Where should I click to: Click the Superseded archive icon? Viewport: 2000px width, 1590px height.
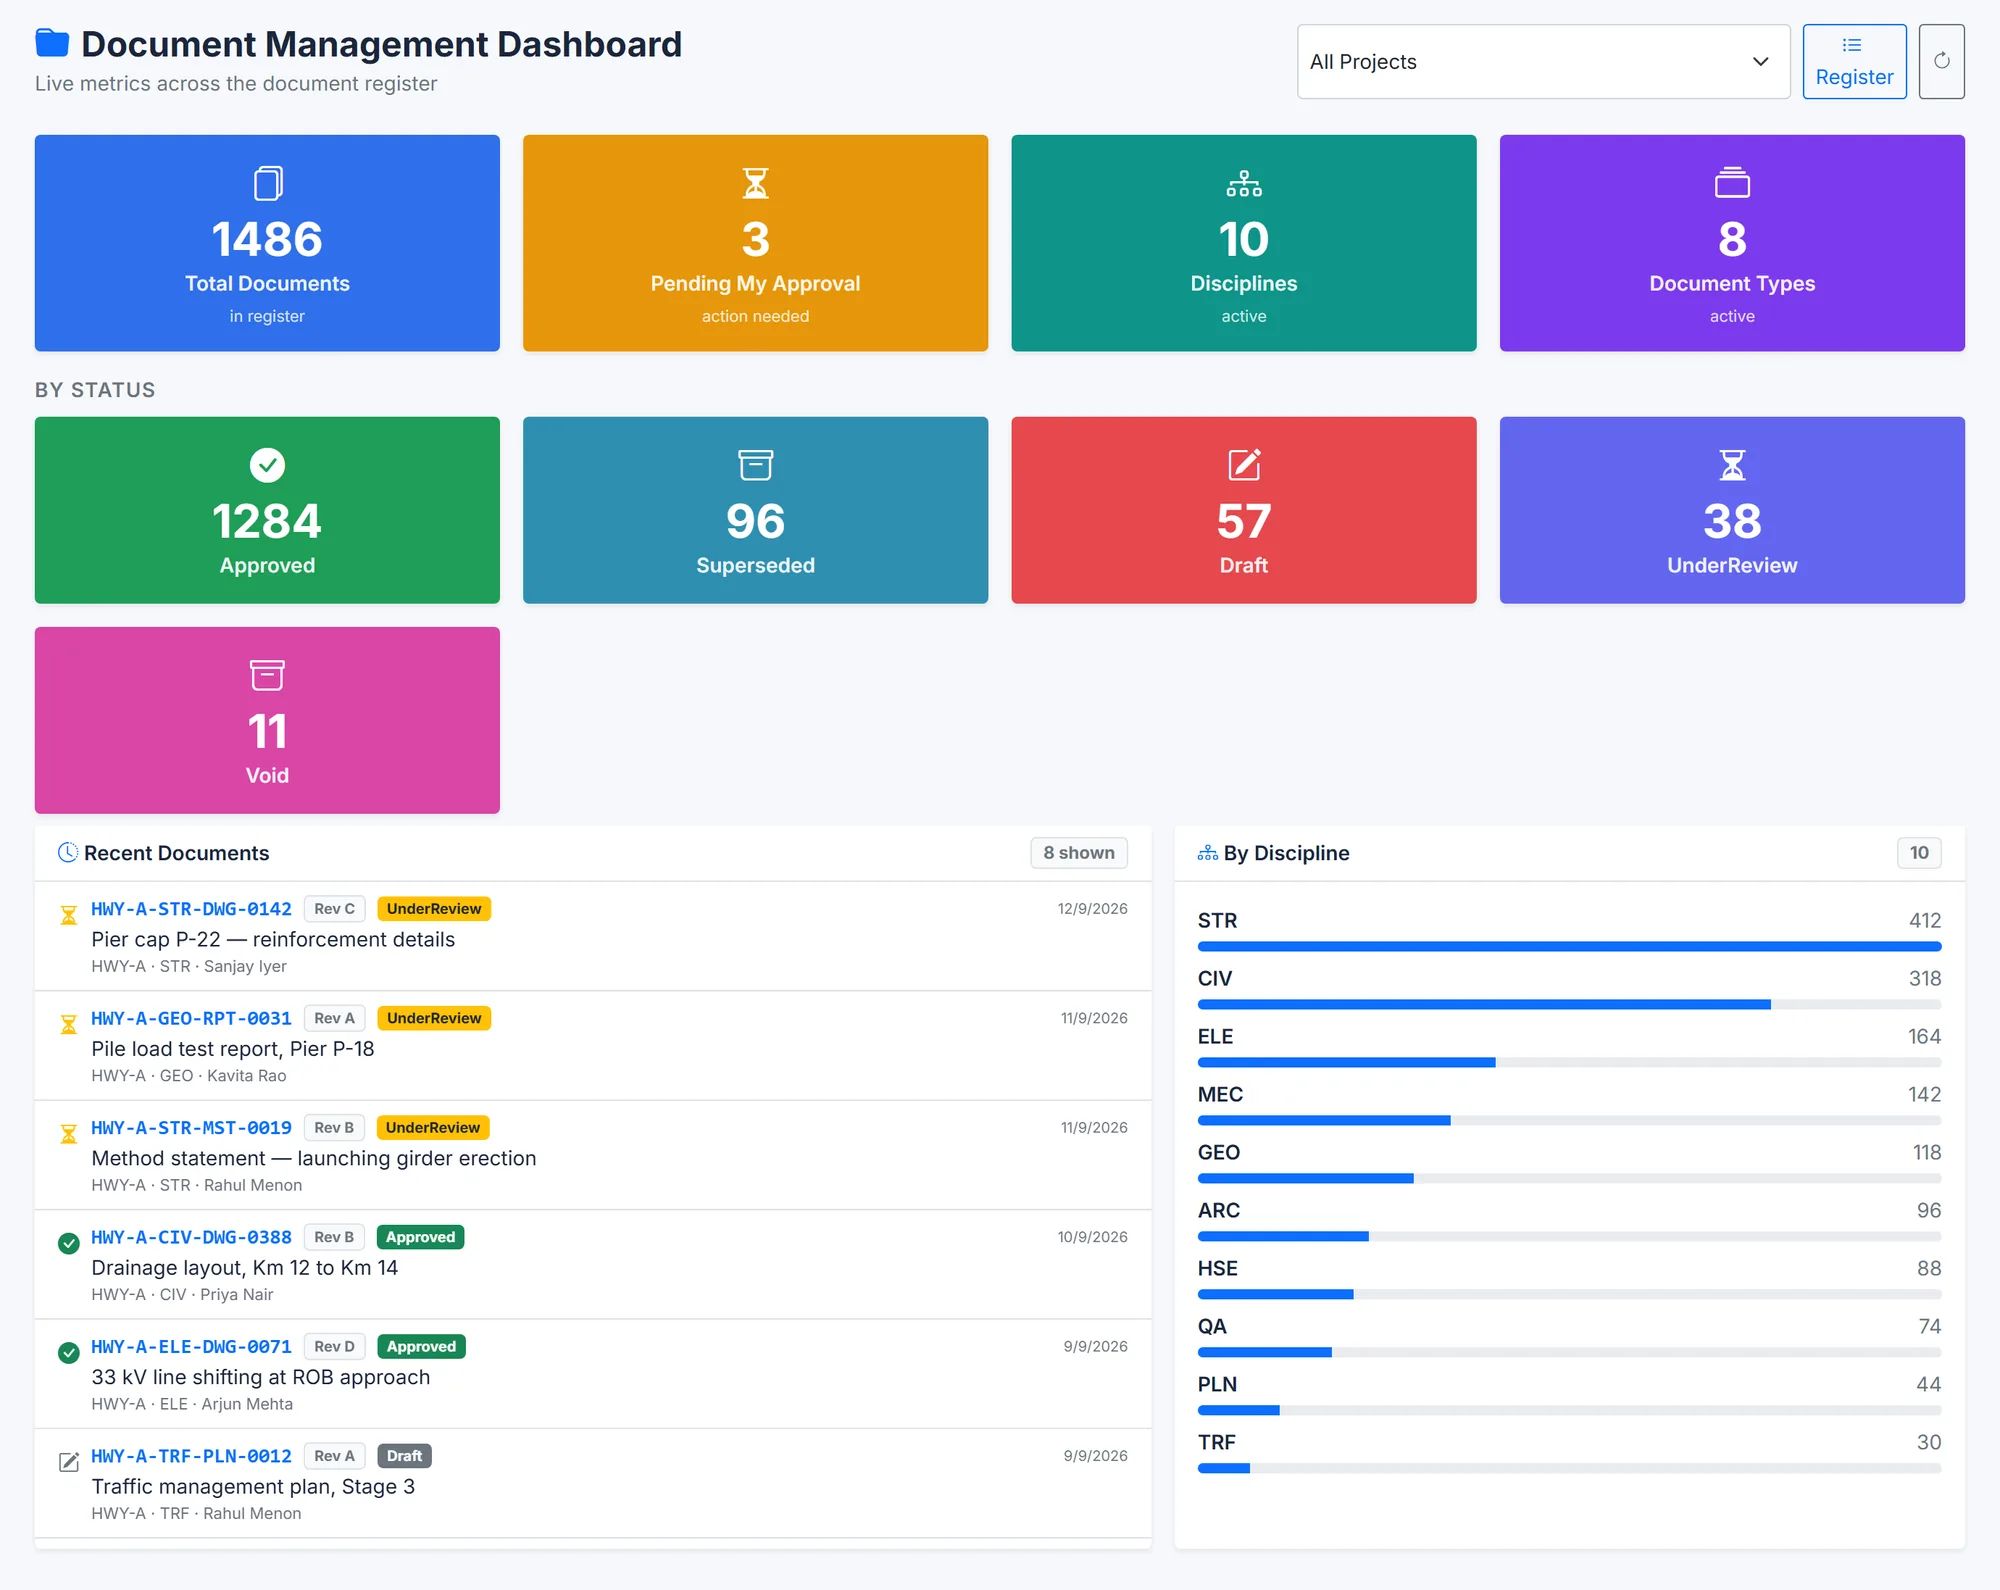pyautogui.click(x=755, y=465)
